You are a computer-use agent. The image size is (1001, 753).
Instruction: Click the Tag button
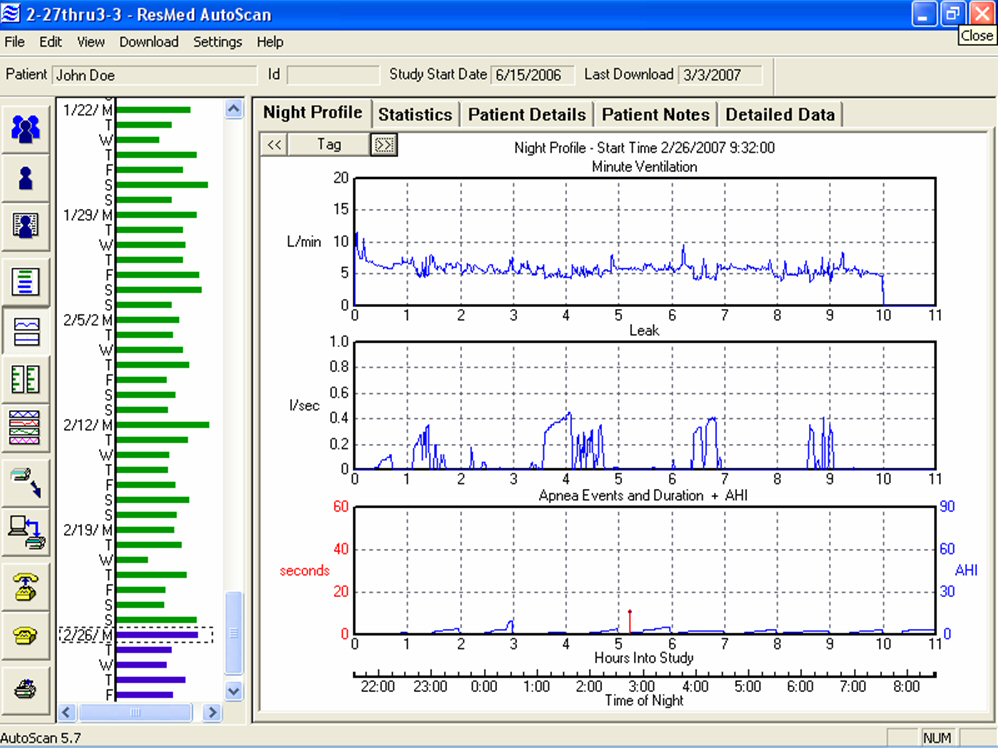tap(329, 145)
